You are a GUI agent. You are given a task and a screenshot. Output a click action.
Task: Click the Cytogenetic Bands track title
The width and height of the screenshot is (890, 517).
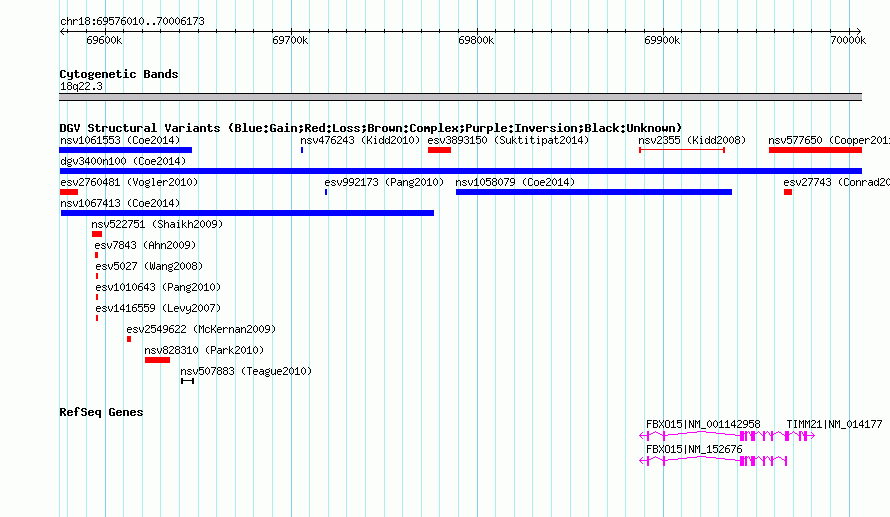[119, 74]
